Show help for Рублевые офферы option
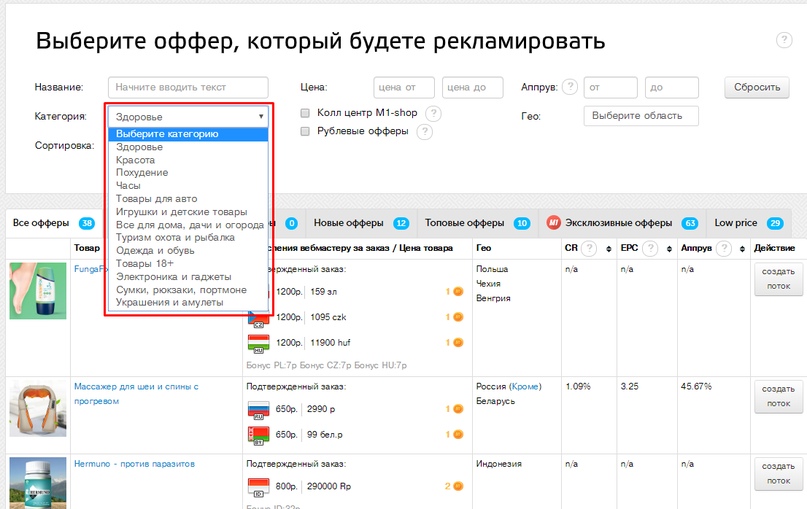 point(424,132)
